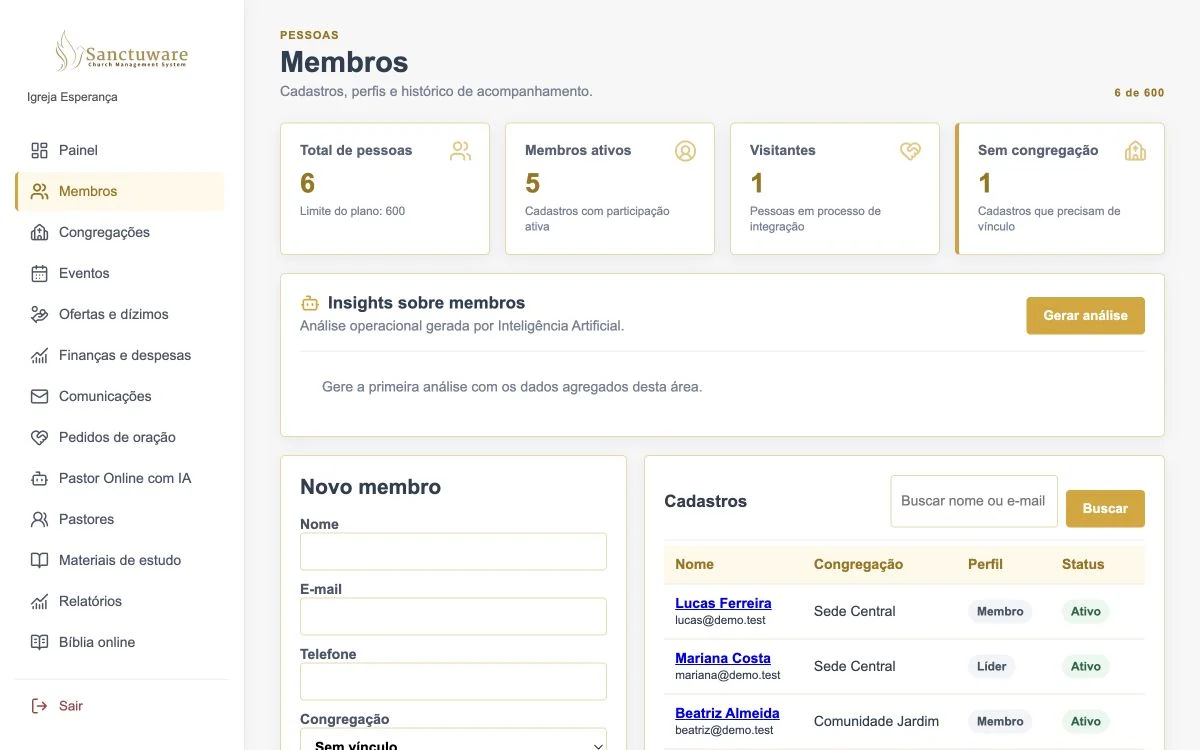Click the Pedidos de oração heart icon
This screenshot has height=750, width=1200.
39,437
